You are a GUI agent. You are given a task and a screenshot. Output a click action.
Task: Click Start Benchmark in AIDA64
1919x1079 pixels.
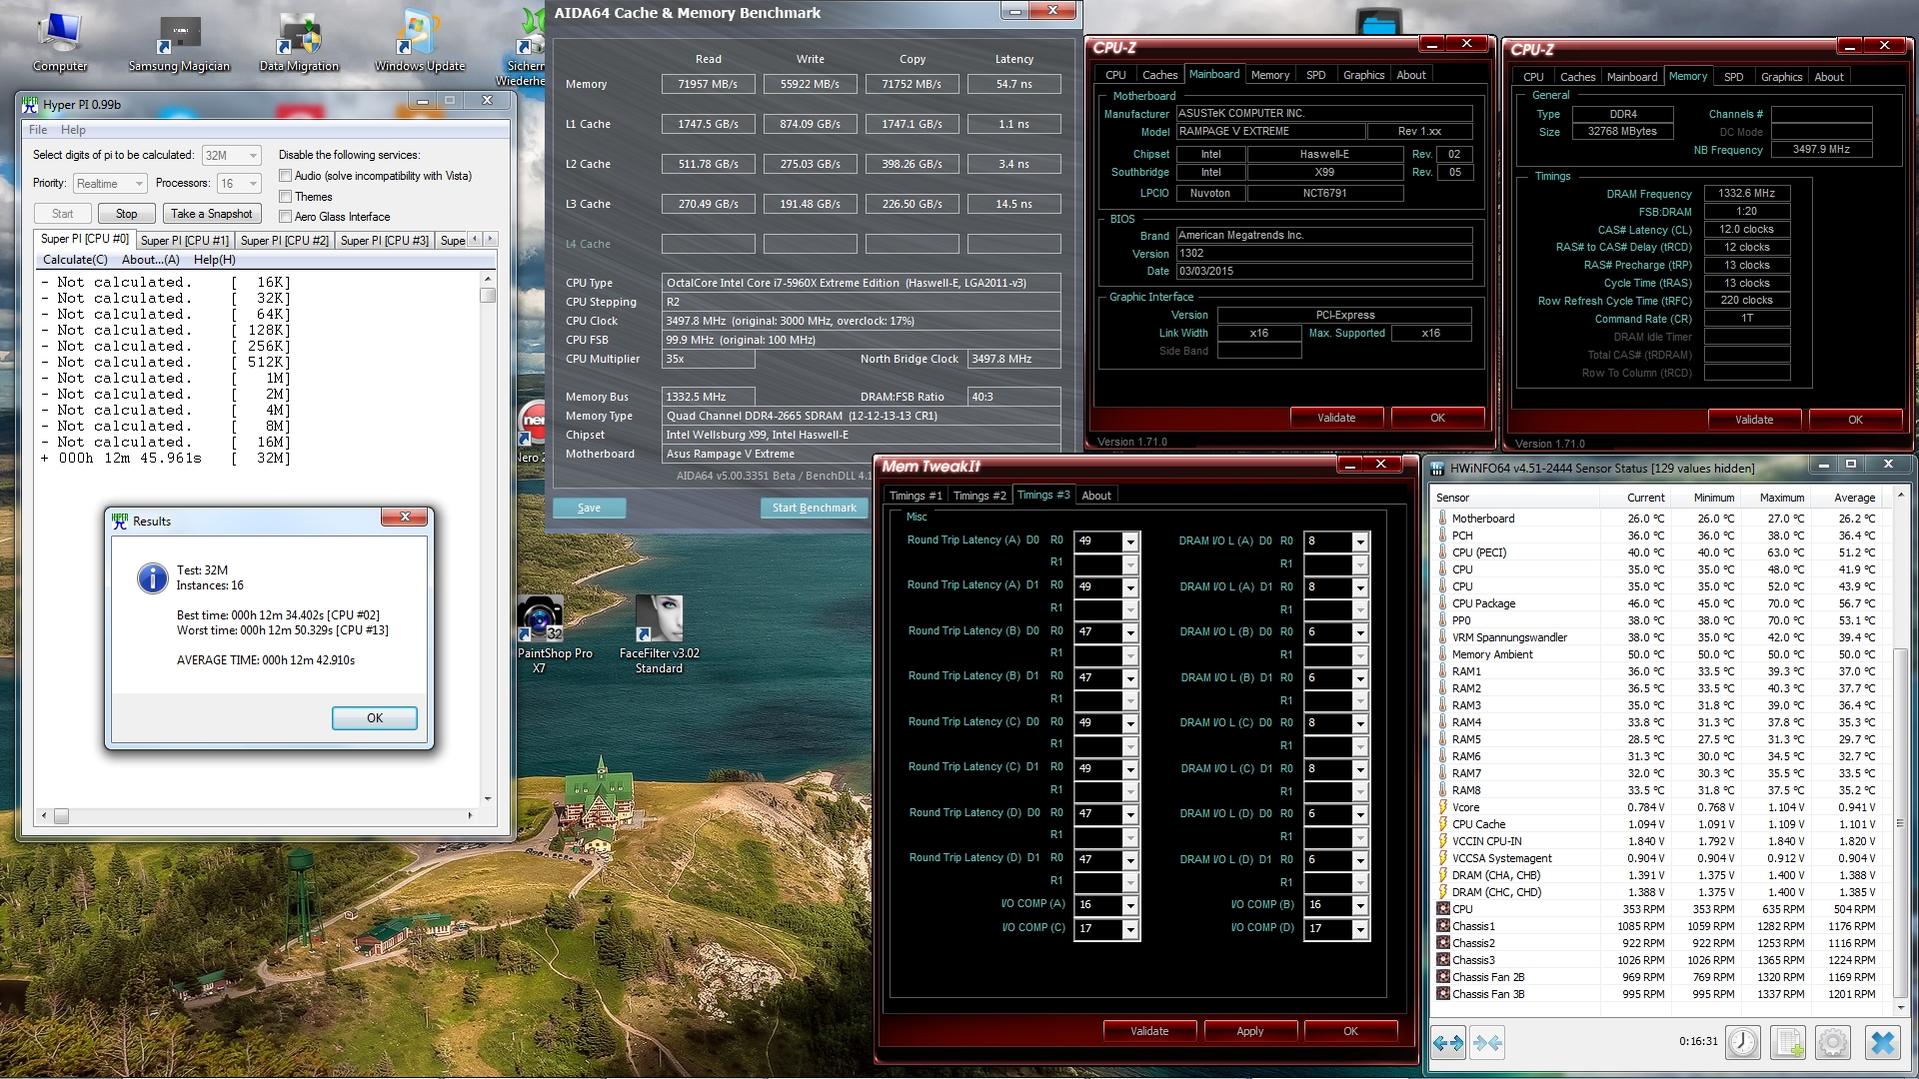click(814, 508)
